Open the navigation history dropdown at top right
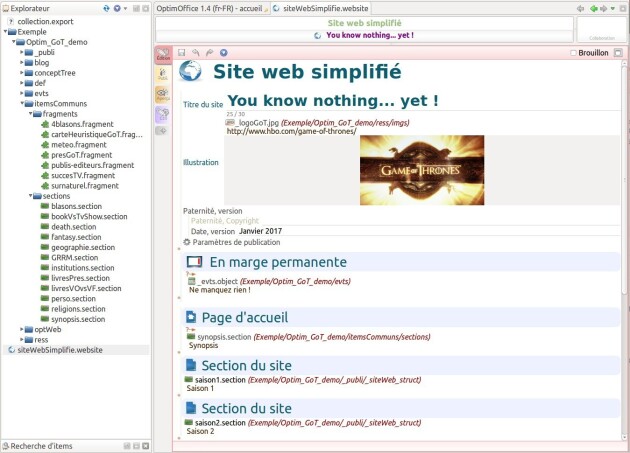The height and width of the screenshot is (453, 630). (x=613, y=8)
